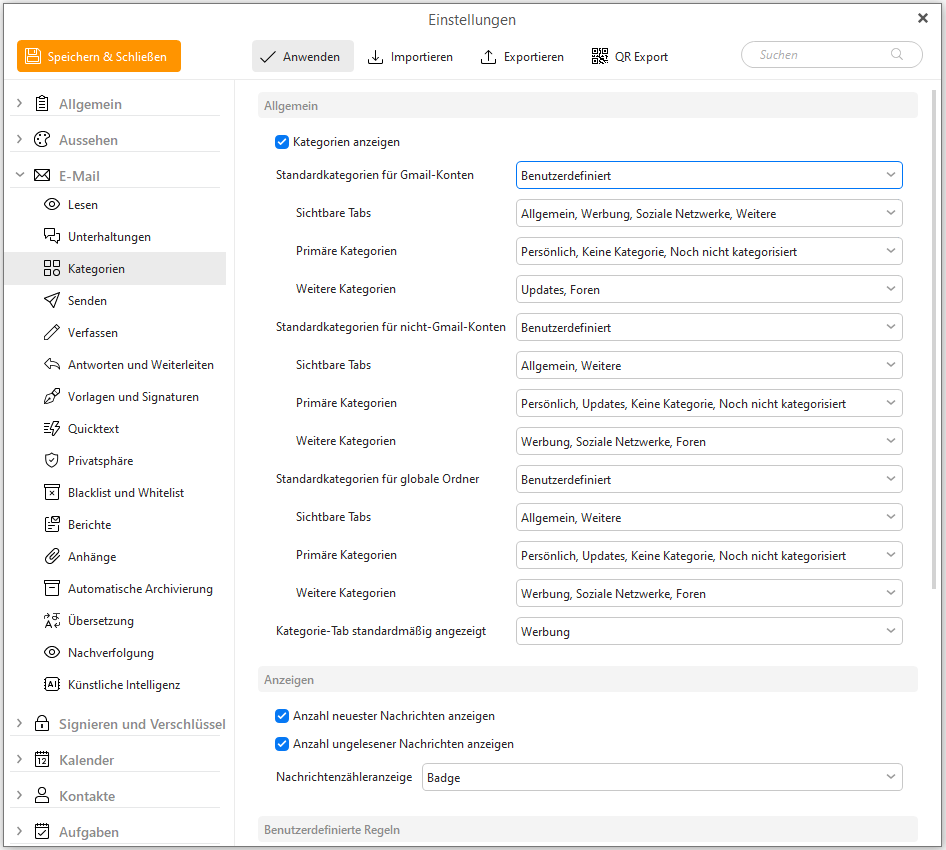Expand the Aussehen section chevron

coord(20,139)
